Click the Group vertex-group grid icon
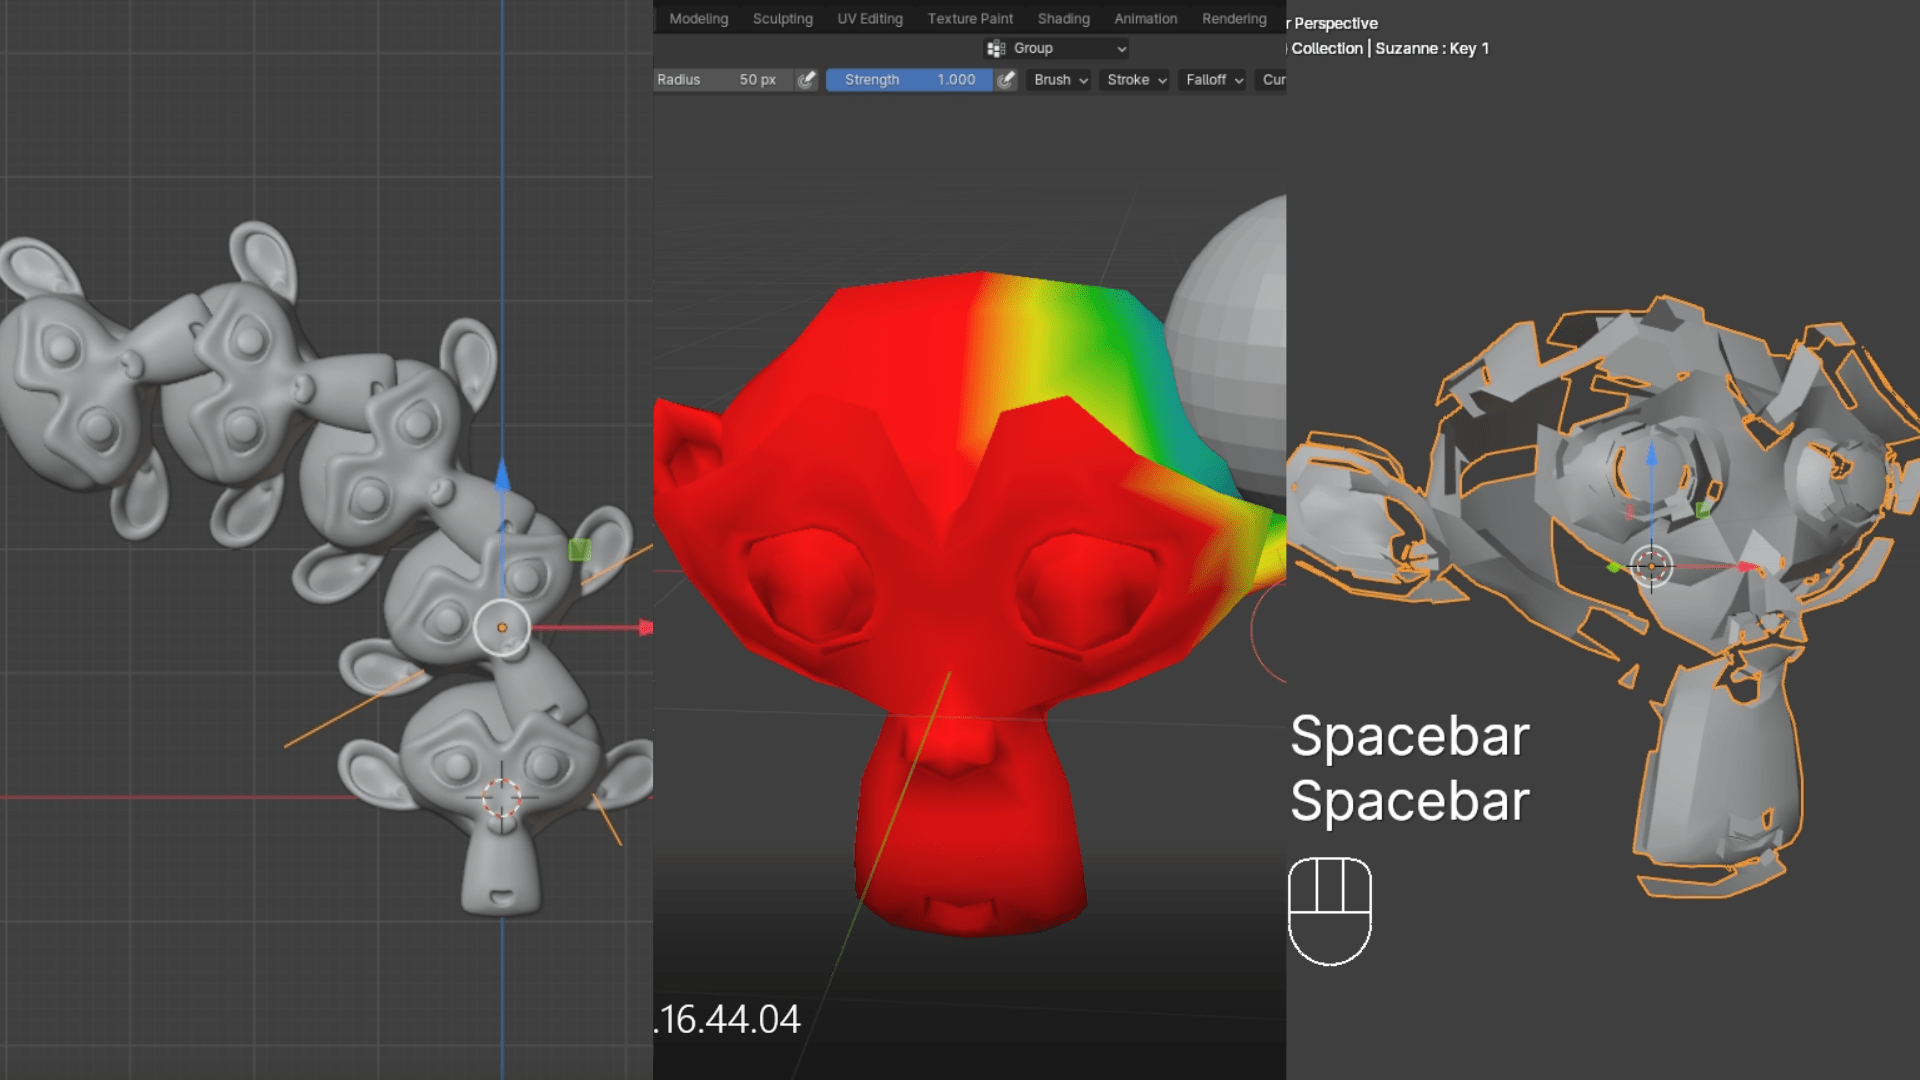The width and height of the screenshot is (1920, 1080). pyautogui.click(x=995, y=48)
